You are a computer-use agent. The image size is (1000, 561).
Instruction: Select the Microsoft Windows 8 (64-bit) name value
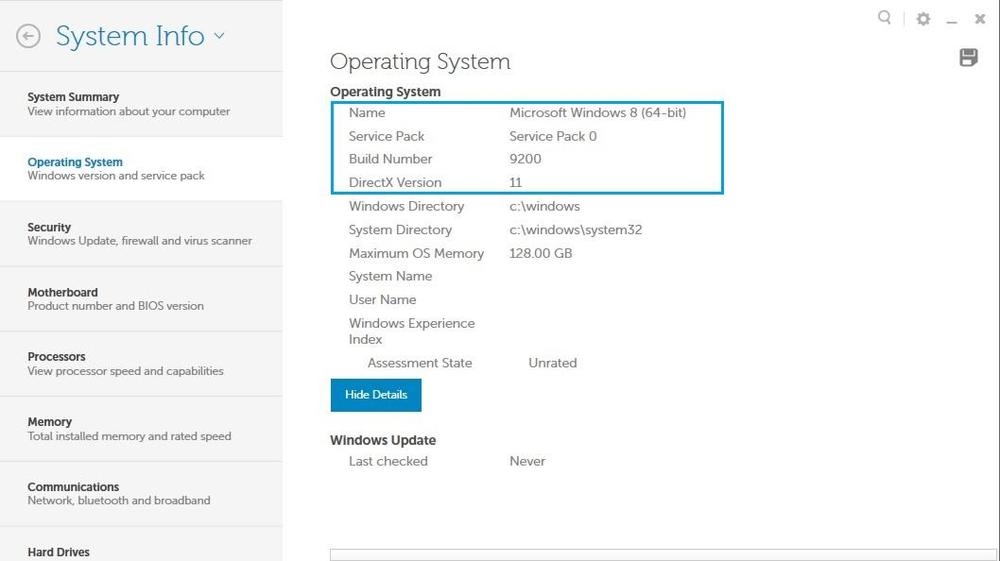point(597,113)
